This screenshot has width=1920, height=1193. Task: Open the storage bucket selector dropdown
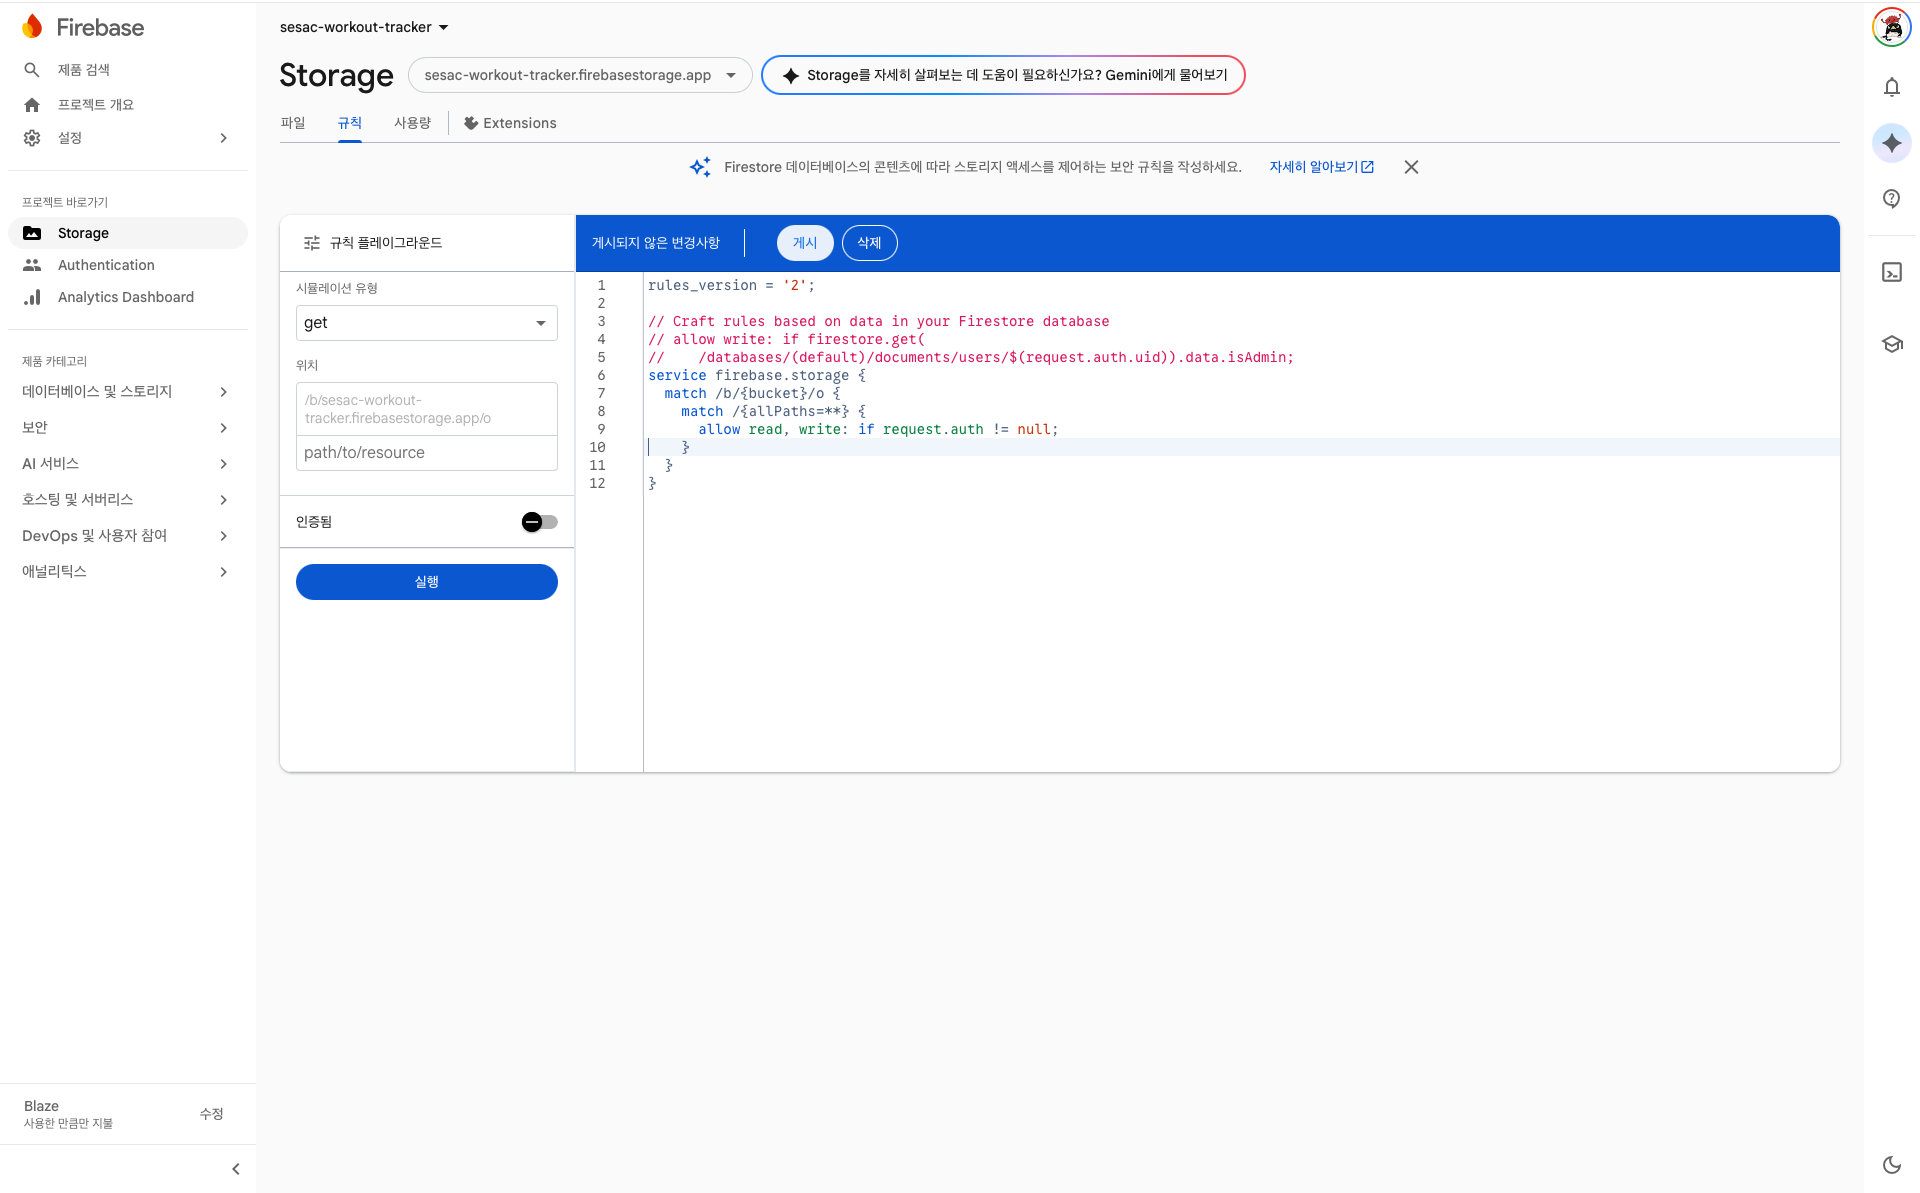pos(580,75)
